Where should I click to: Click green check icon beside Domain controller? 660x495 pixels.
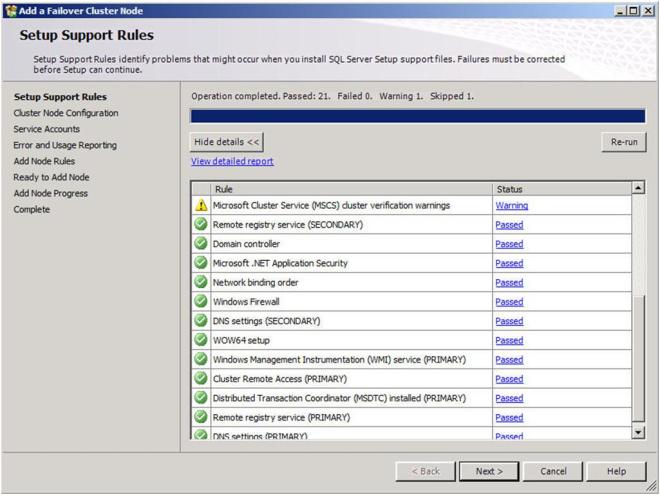(200, 244)
